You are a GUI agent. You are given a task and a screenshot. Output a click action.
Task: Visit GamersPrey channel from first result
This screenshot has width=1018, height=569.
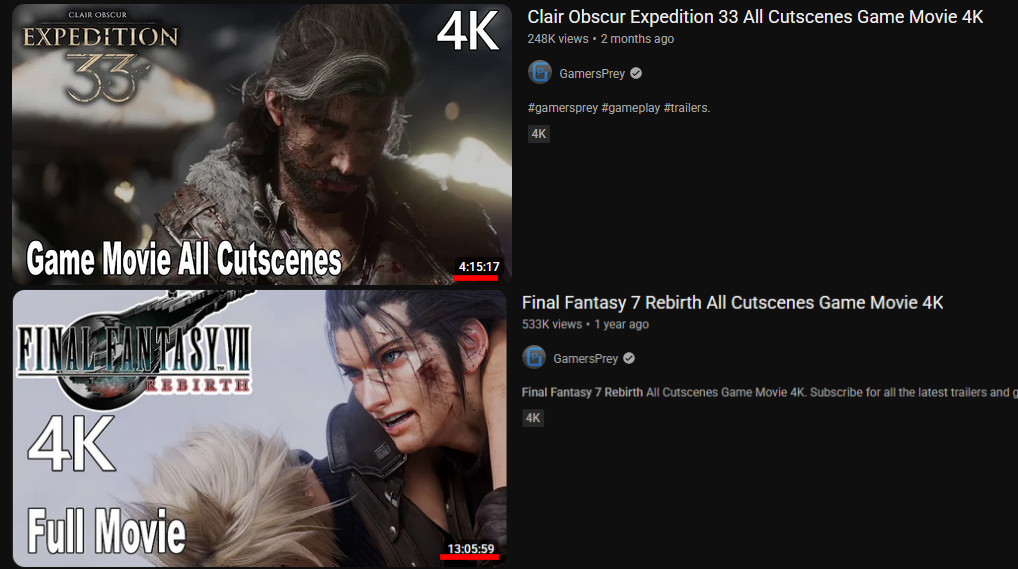592,74
